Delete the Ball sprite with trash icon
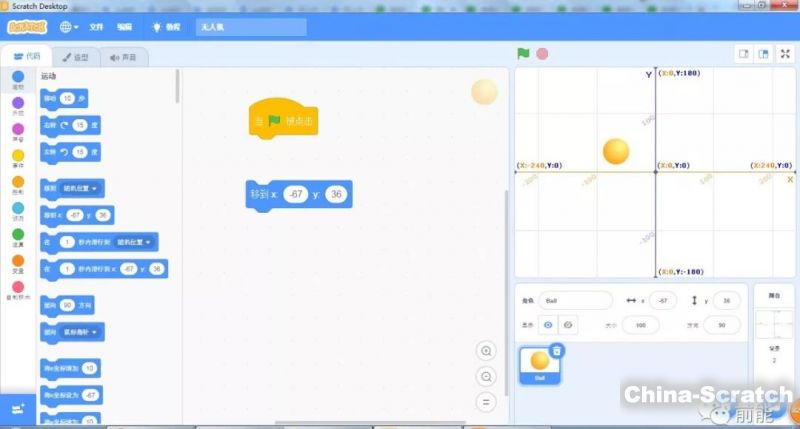Viewport: 800px width, 429px height. tap(557, 350)
